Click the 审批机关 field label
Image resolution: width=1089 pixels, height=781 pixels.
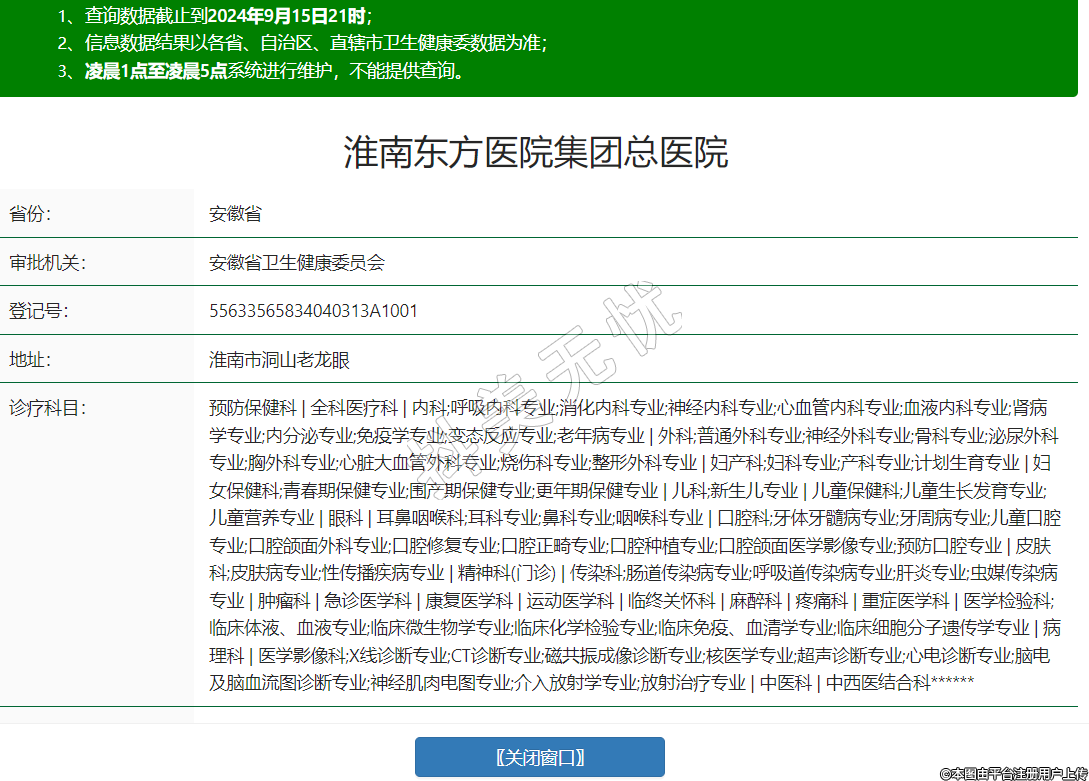pos(47,262)
